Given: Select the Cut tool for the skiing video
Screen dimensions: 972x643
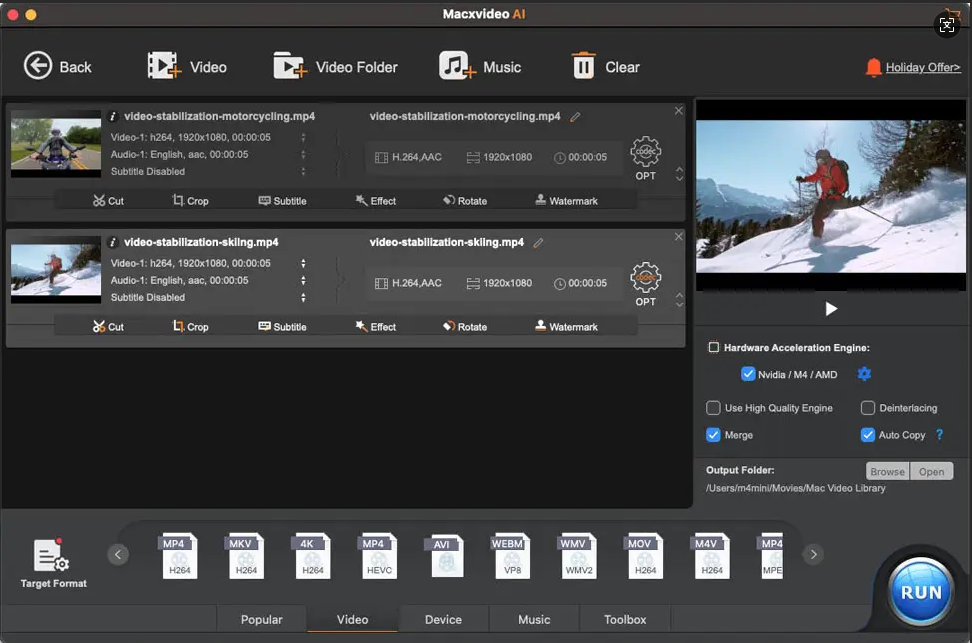Looking at the screenshot, I should pyautogui.click(x=108, y=326).
